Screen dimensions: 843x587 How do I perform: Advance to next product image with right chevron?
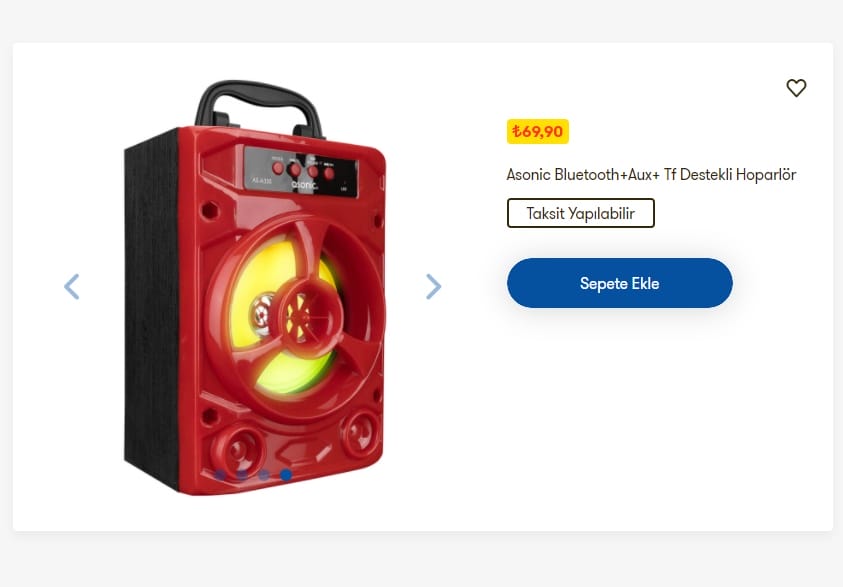(433, 287)
